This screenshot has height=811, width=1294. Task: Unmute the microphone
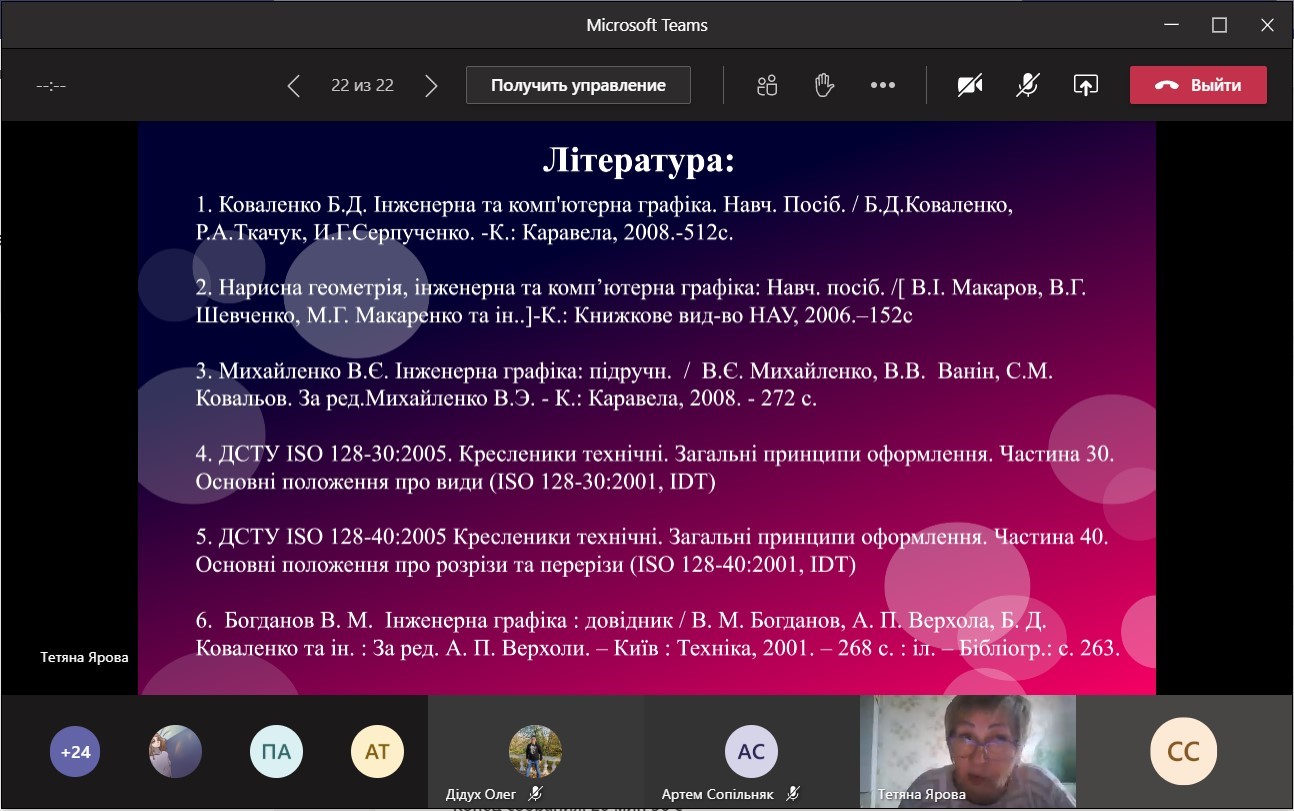[1027, 86]
